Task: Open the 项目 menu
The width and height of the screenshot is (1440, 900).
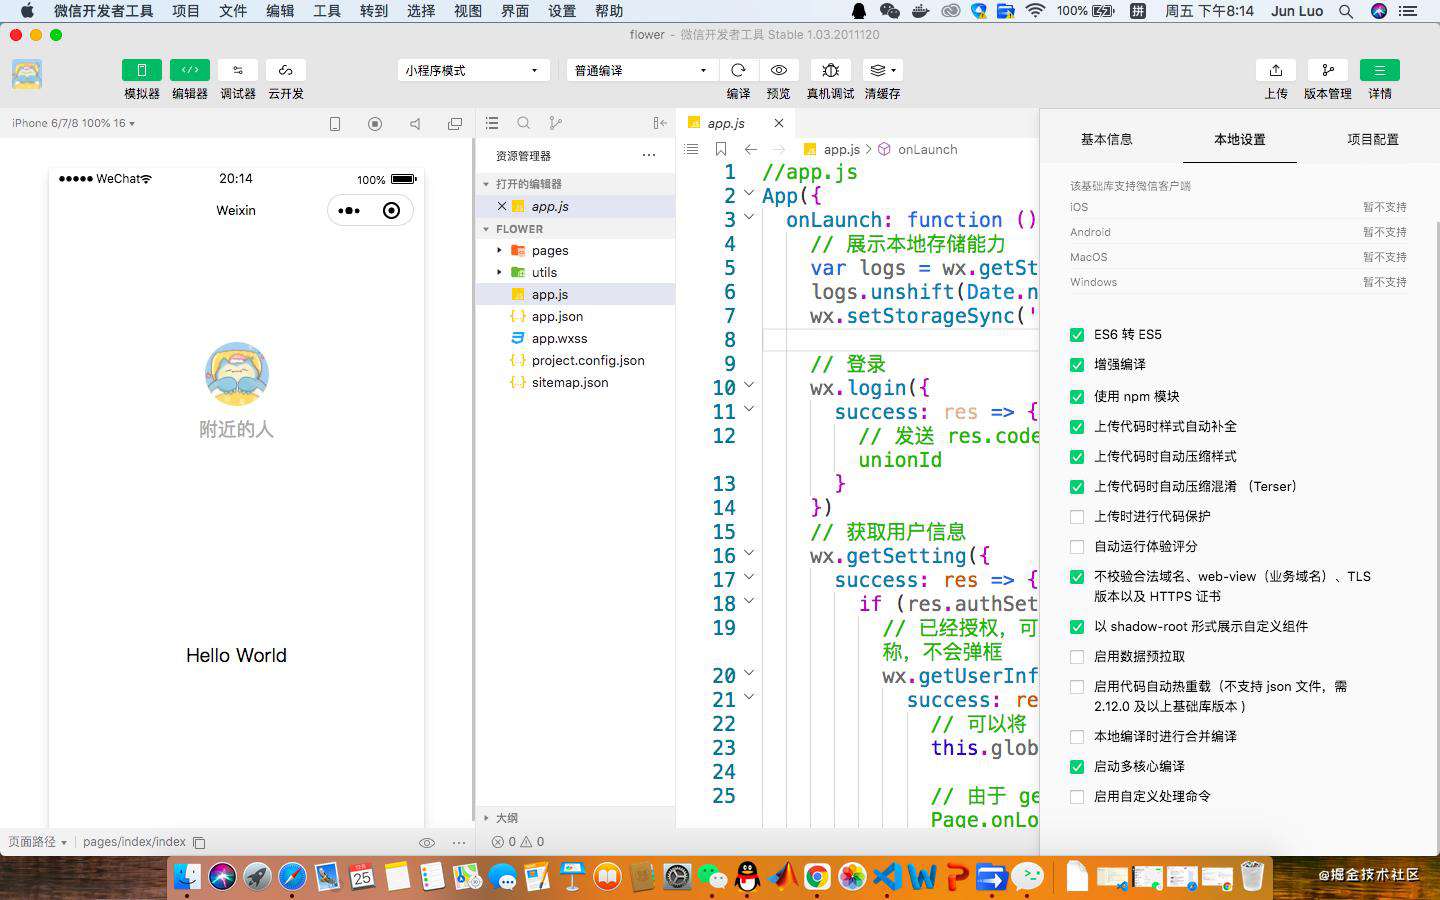Action: coord(186,11)
